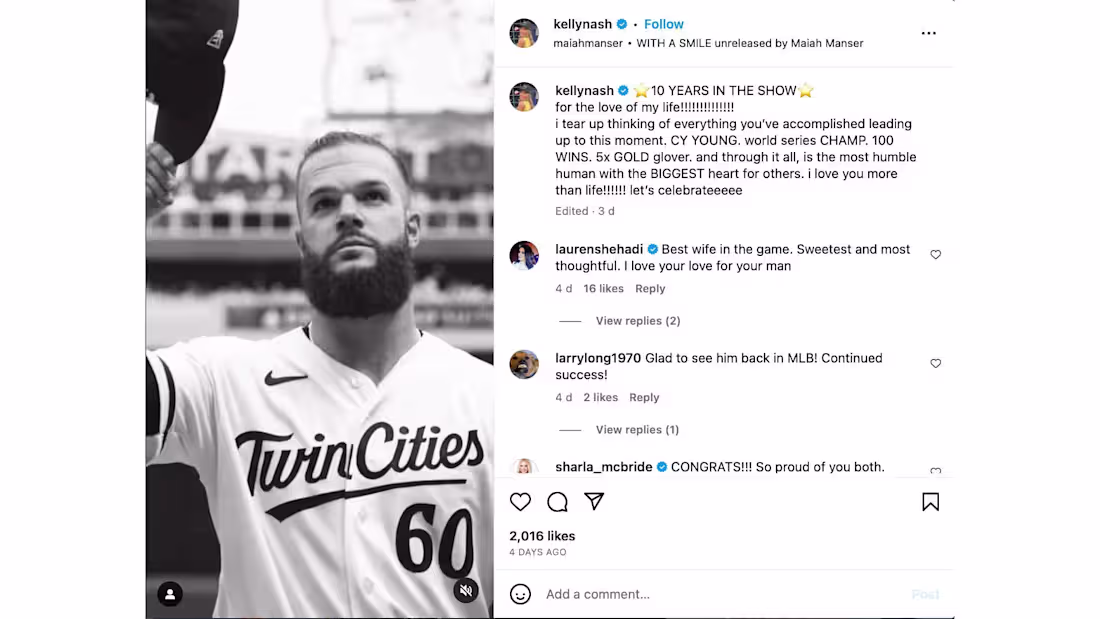
Task: Expand View replies (1) under larrylong1970
Action: point(637,430)
